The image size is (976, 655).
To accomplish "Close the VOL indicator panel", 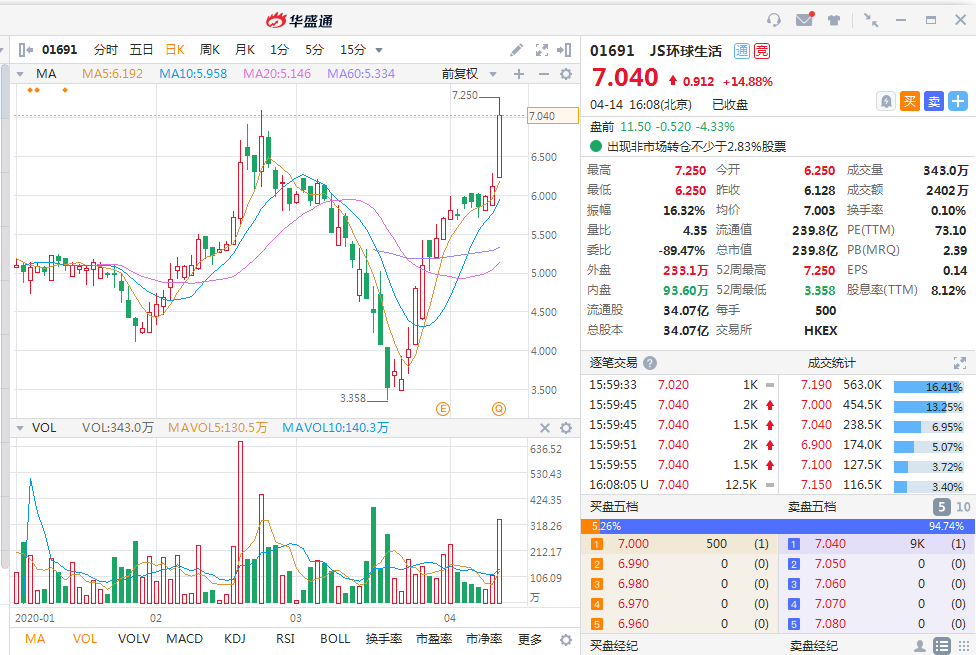I will tap(545, 428).
